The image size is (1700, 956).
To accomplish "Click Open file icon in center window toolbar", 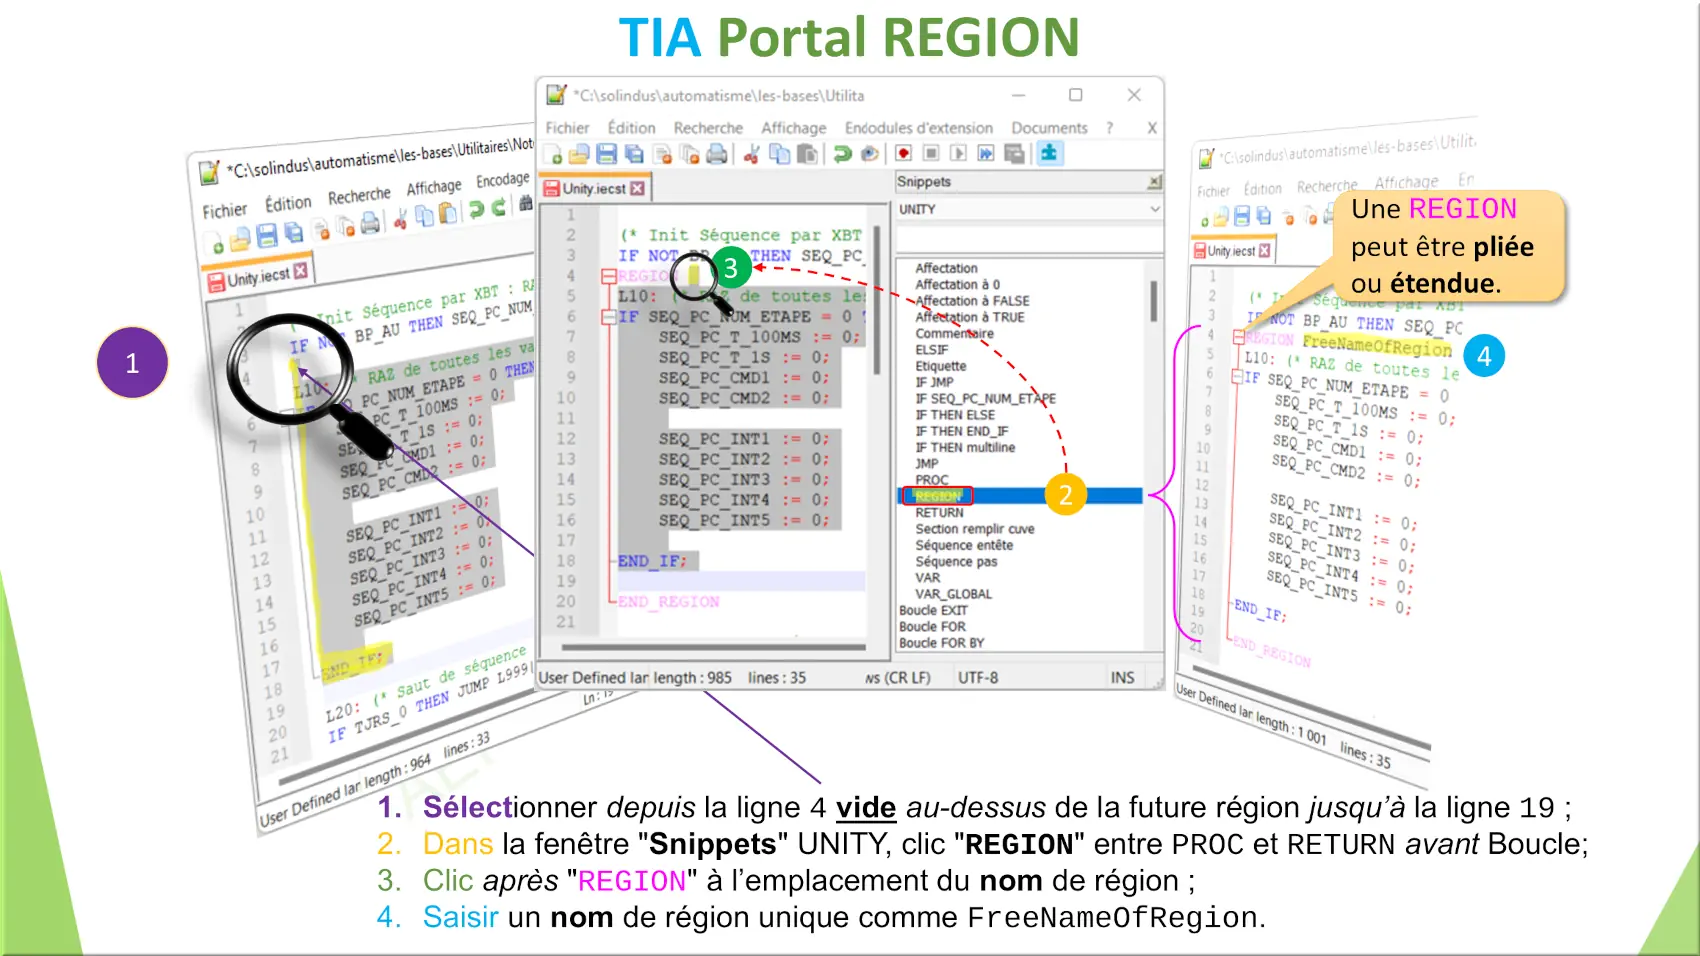I will click(579, 154).
